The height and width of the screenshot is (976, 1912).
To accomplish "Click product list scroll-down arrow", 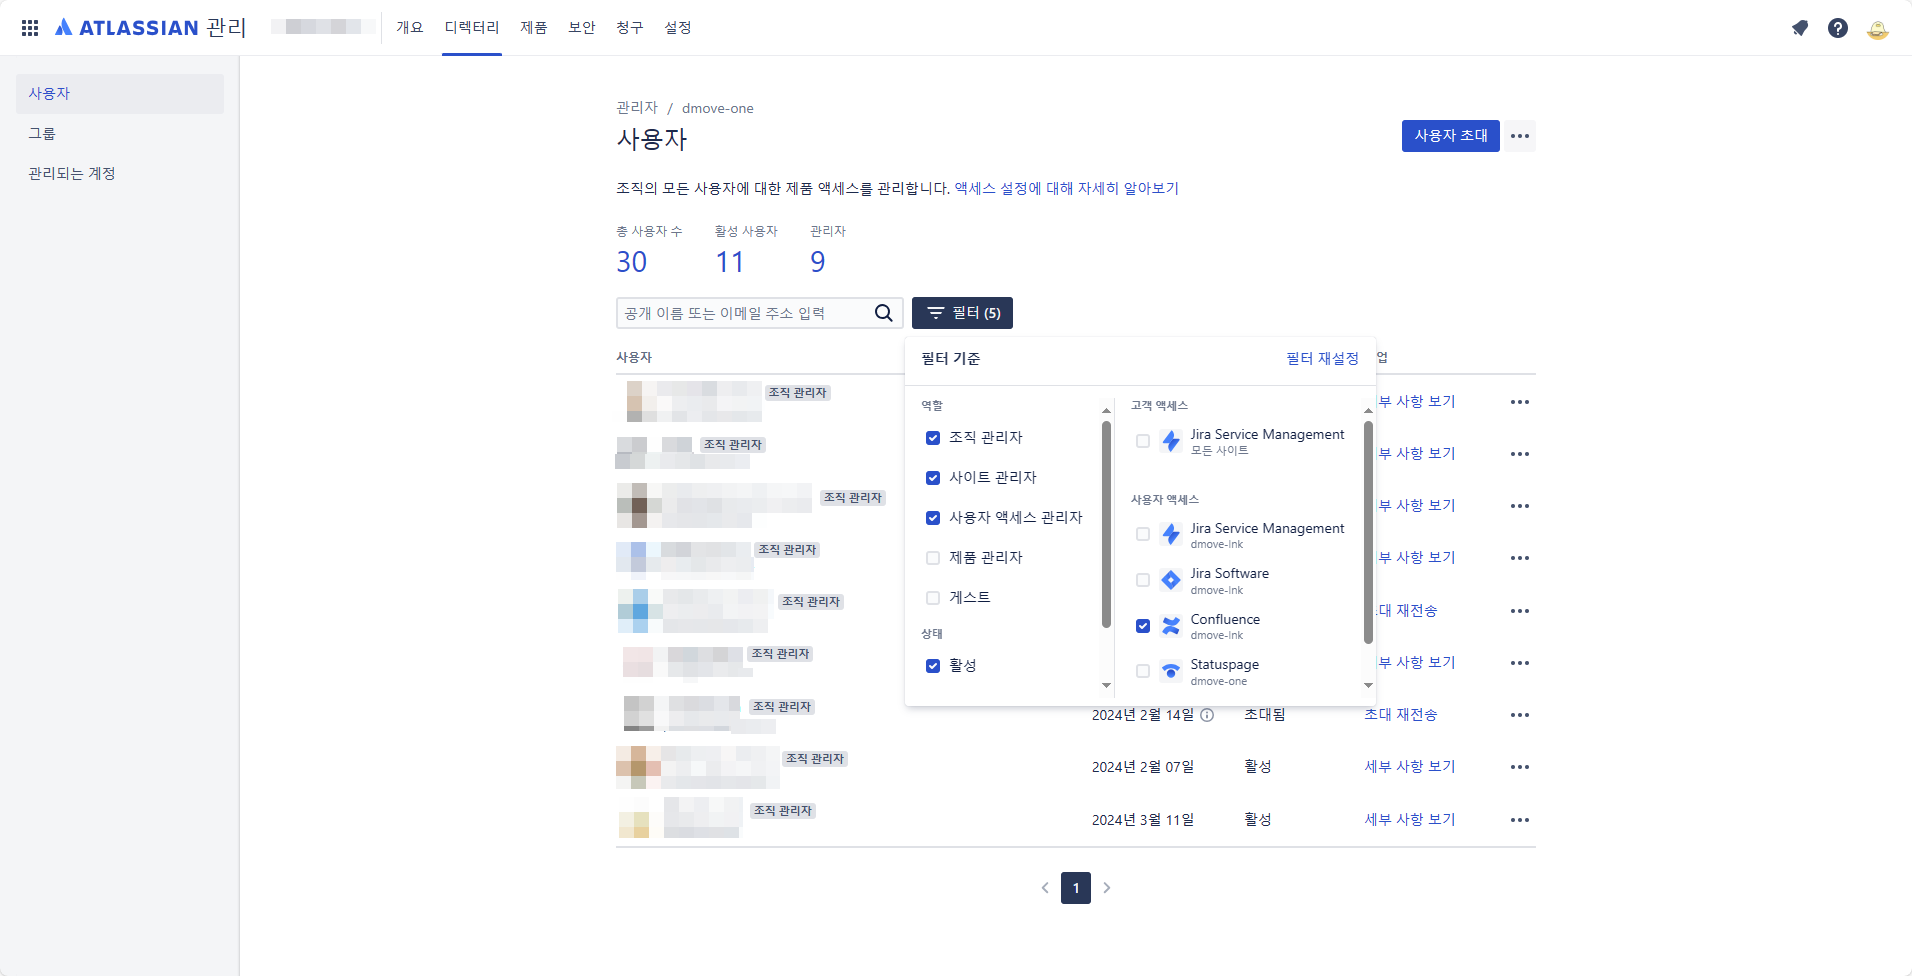I will (1368, 685).
